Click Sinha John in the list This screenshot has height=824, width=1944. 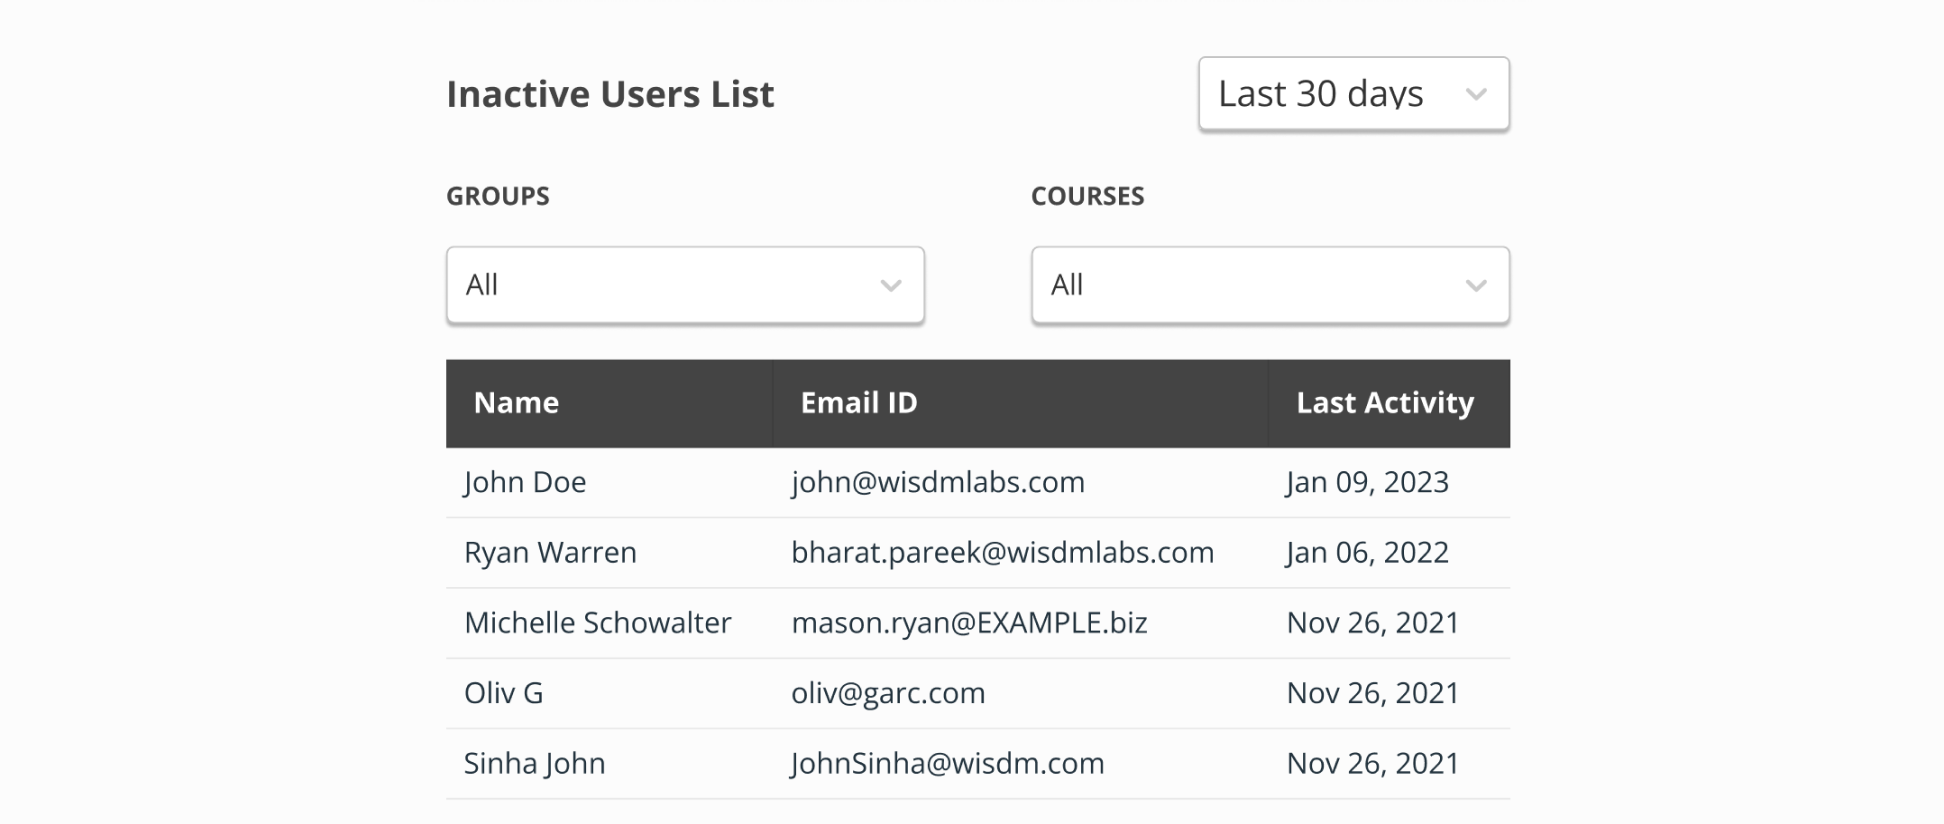pyautogui.click(x=534, y=764)
